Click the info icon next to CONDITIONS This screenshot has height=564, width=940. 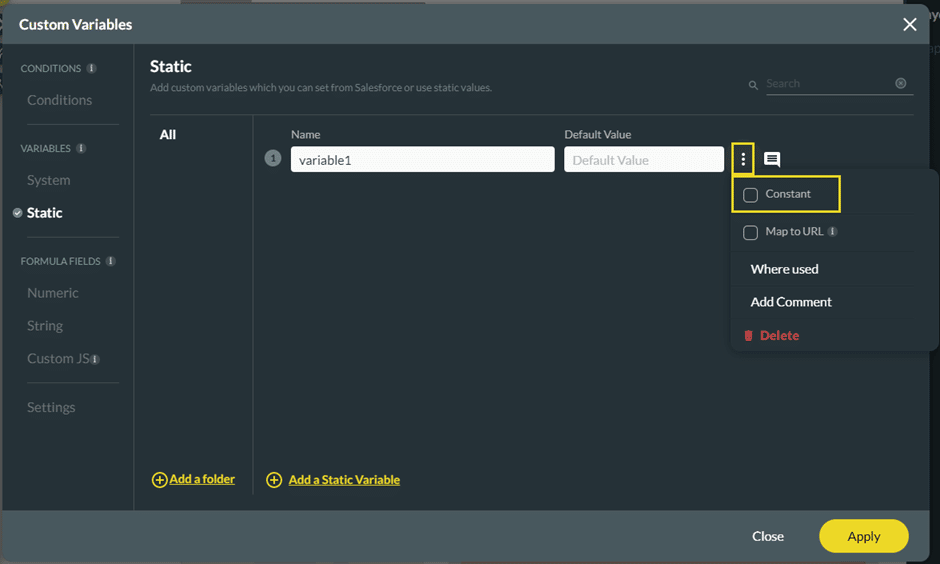pos(92,69)
